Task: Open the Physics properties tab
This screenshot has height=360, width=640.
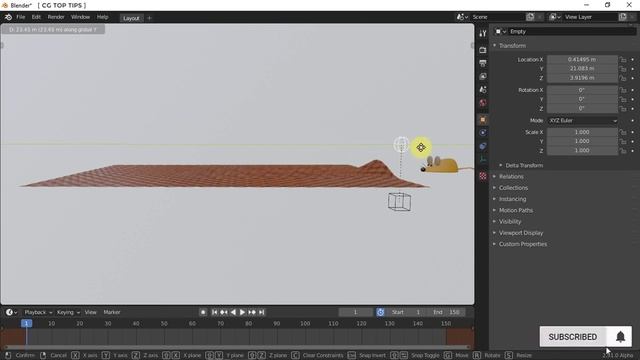Action: point(483,133)
